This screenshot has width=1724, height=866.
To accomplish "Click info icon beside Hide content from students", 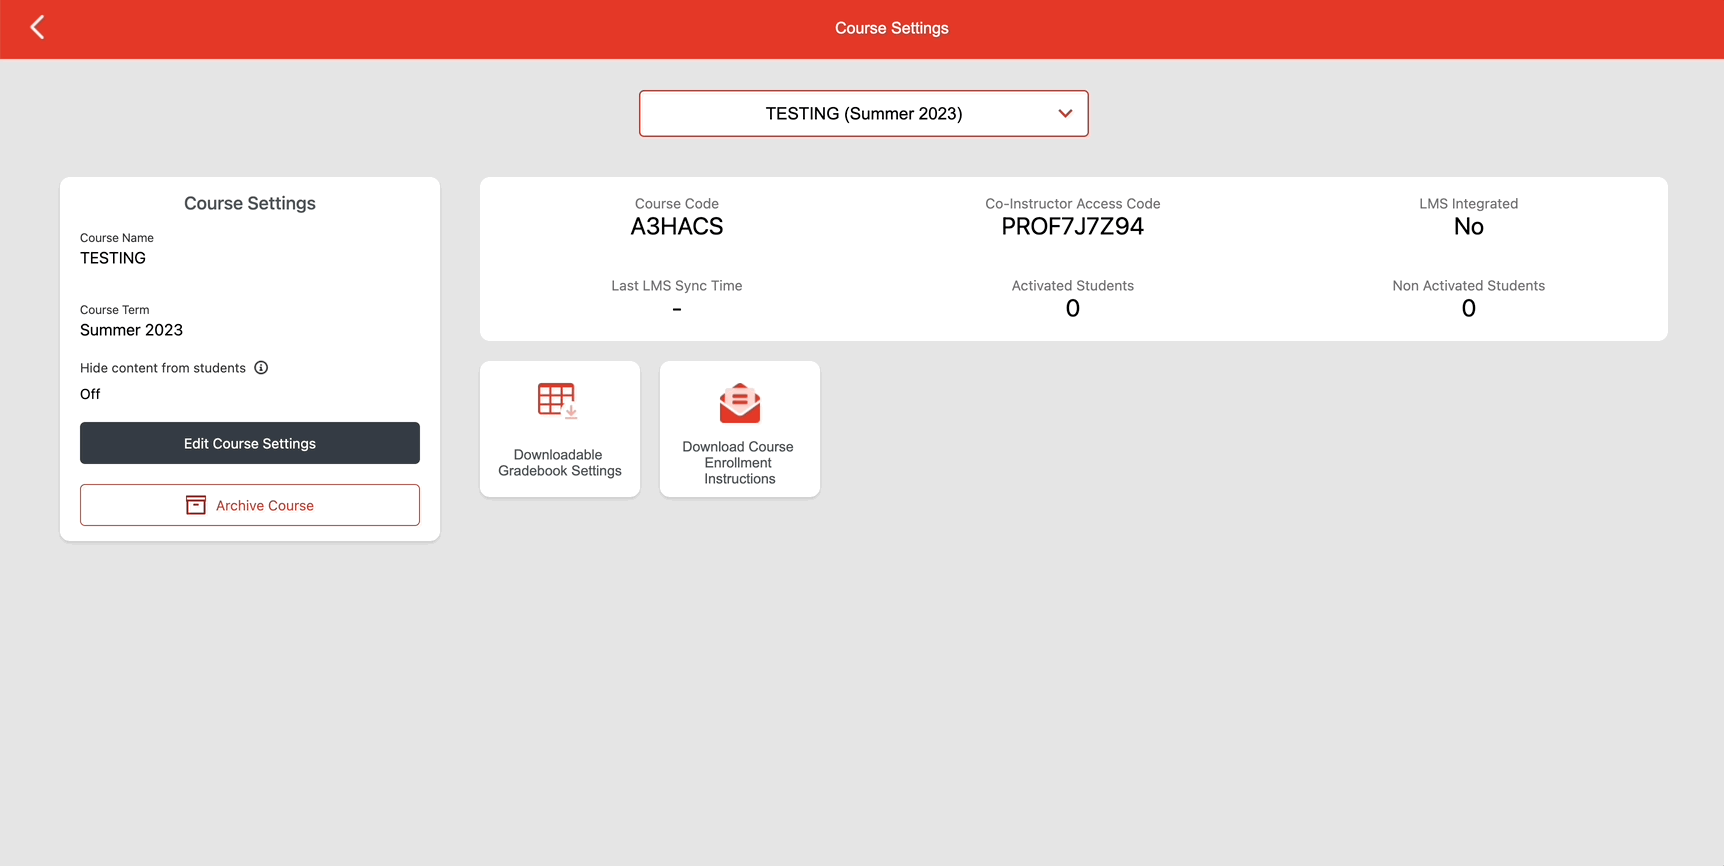I will (261, 368).
